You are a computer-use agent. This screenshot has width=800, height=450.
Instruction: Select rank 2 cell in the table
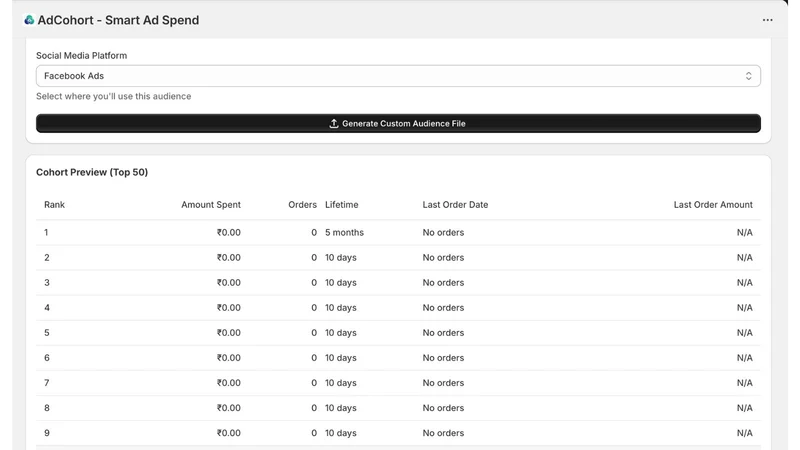46,258
